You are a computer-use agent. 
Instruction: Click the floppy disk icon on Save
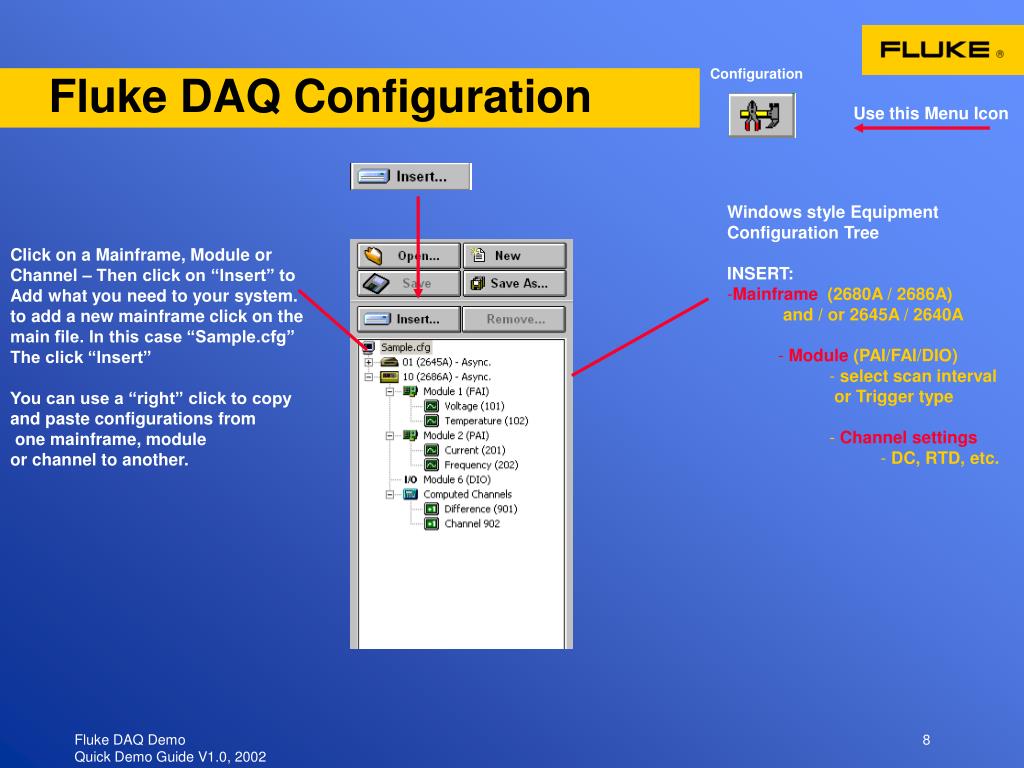376,283
